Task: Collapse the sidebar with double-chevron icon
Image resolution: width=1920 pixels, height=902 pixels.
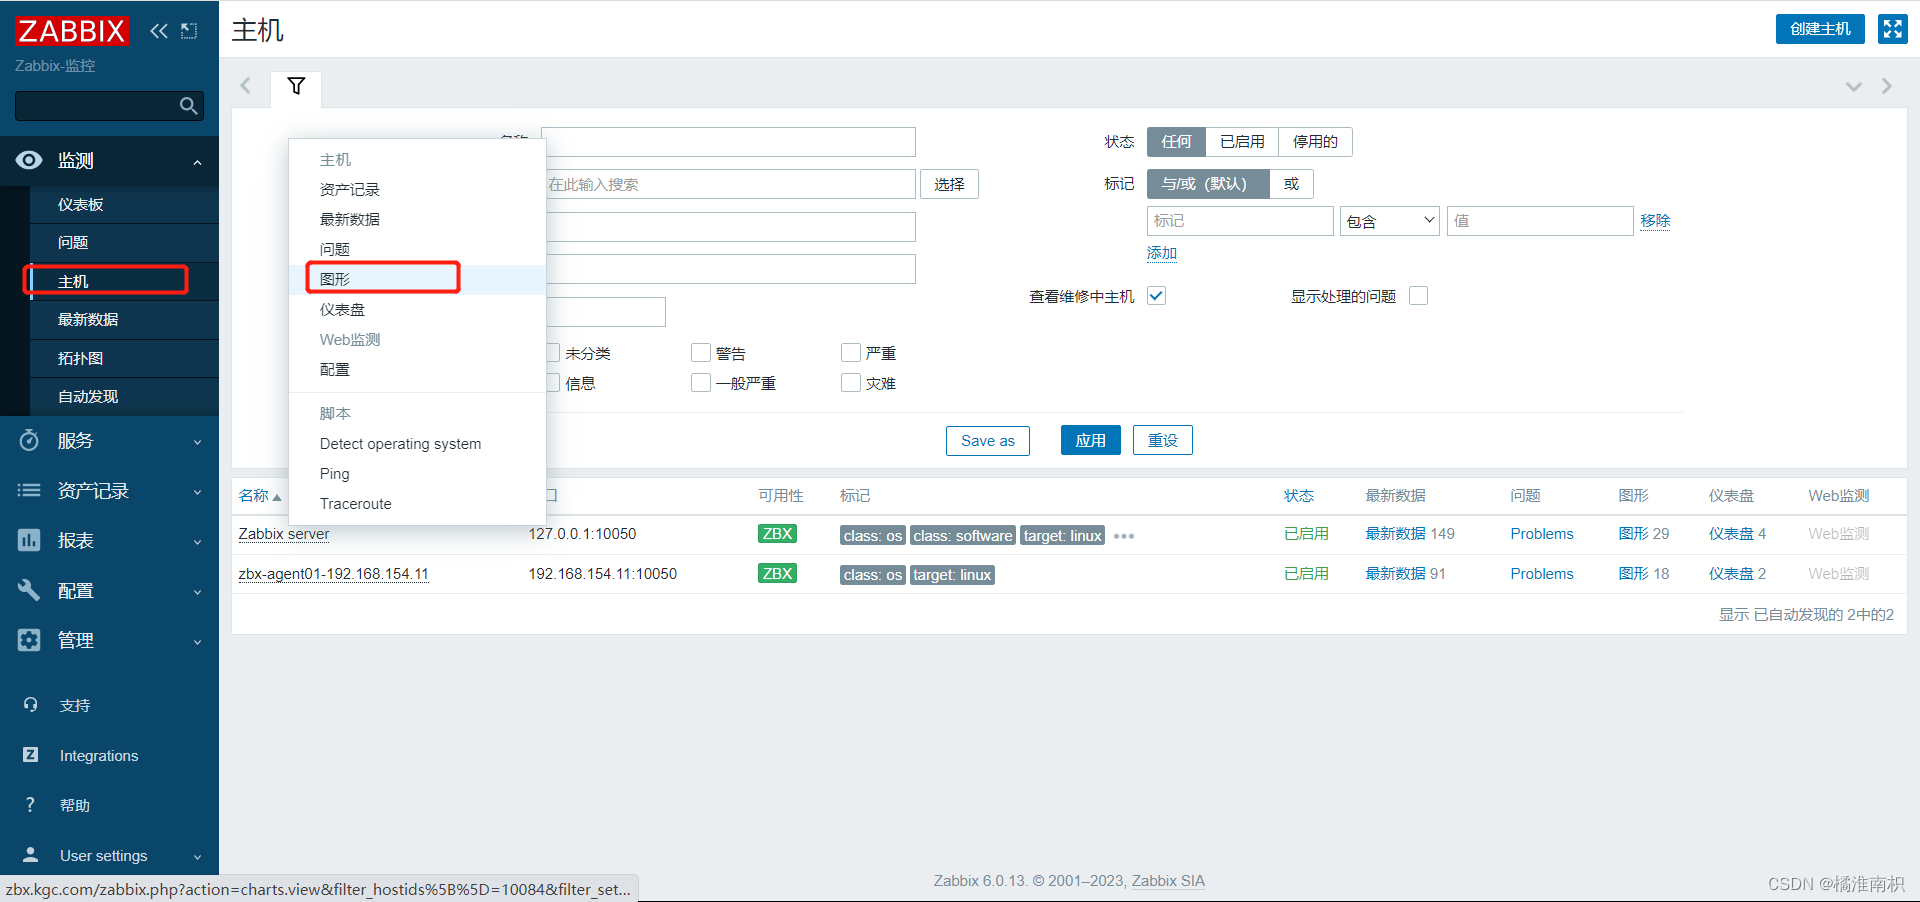Action: (x=159, y=31)
